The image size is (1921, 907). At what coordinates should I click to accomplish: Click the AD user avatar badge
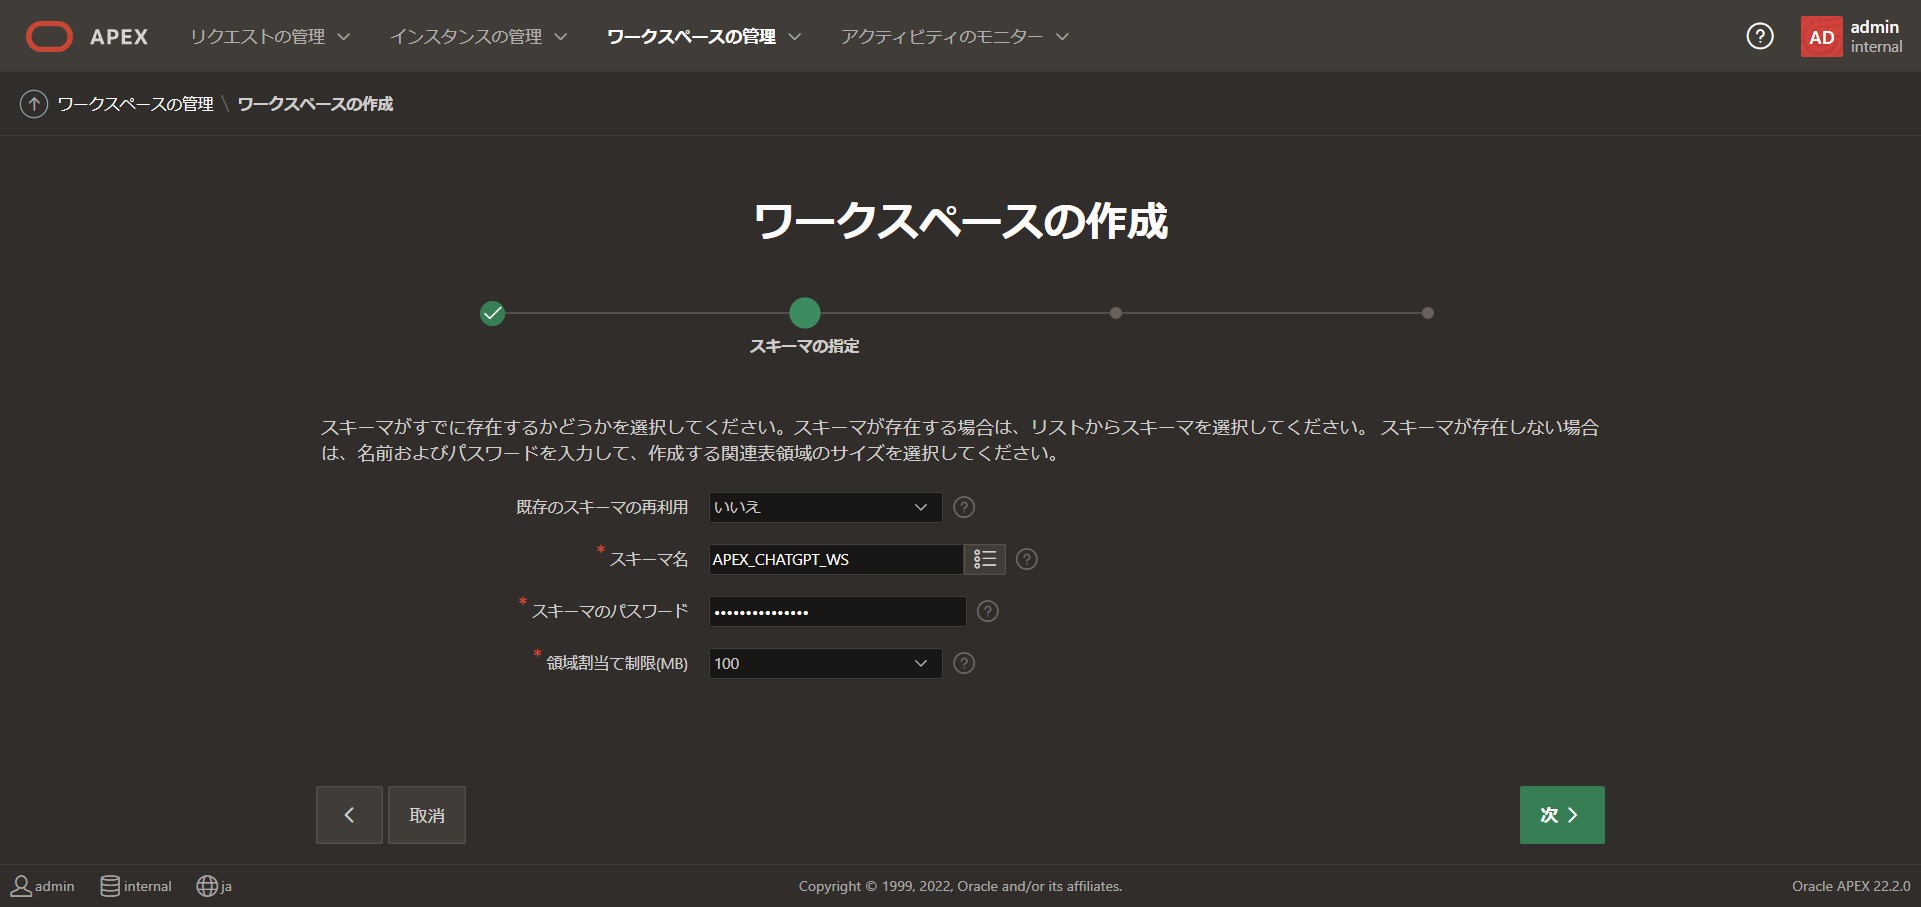1821,37
